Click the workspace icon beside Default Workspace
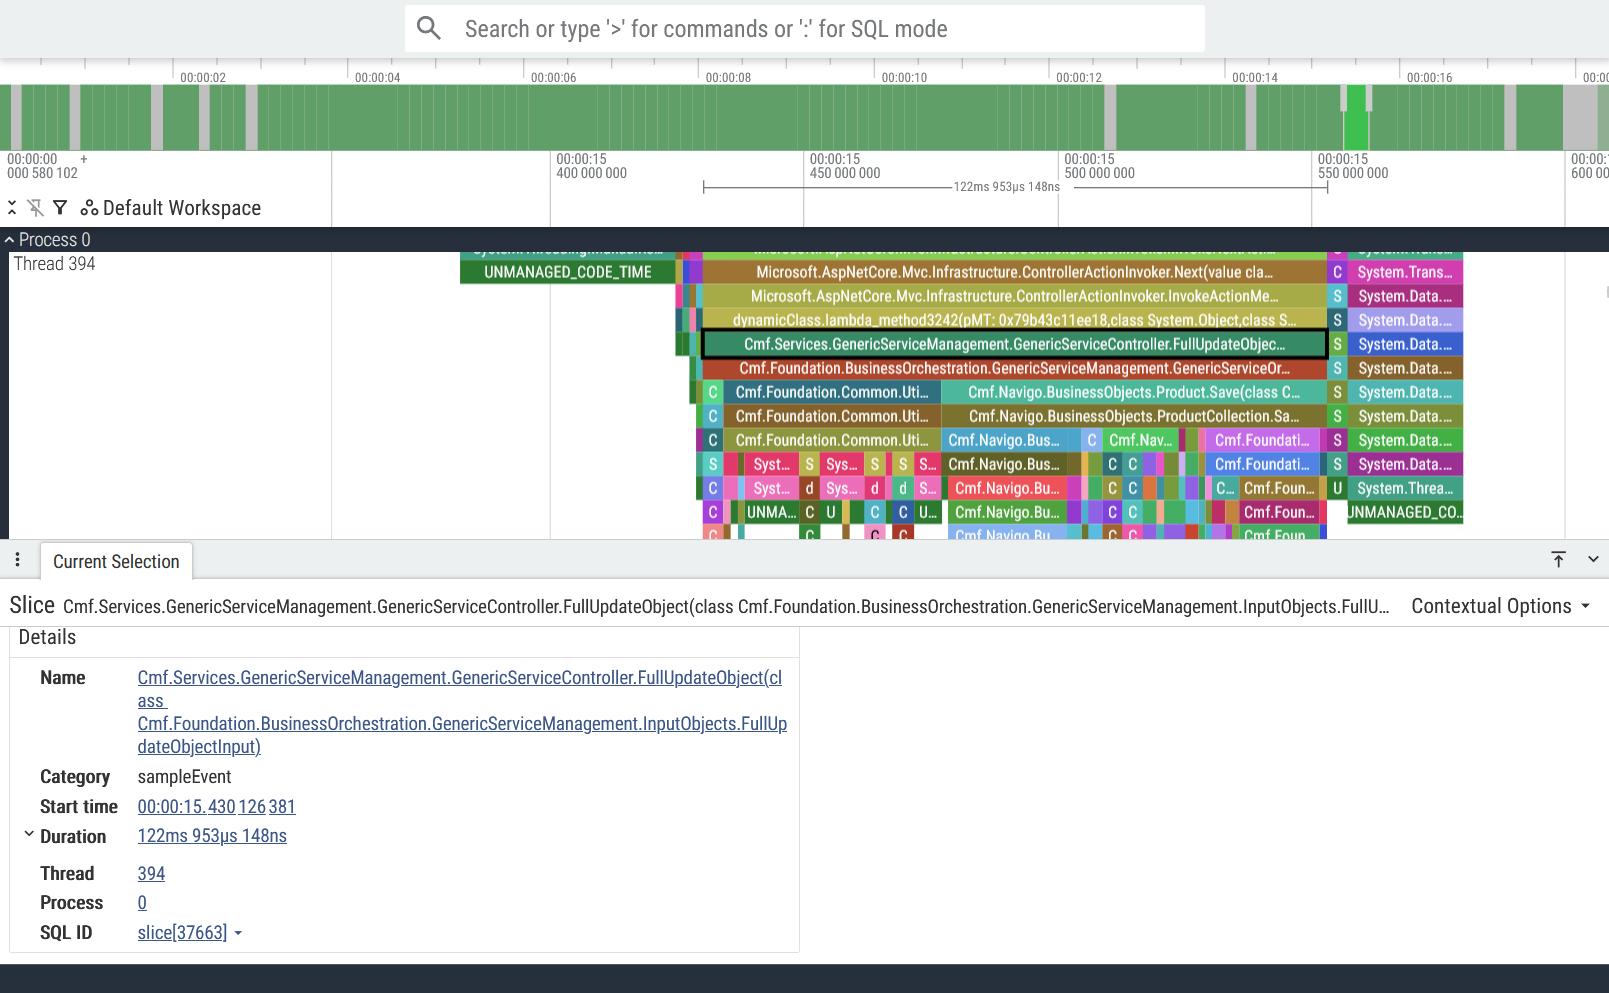 [x=88, y=207]
